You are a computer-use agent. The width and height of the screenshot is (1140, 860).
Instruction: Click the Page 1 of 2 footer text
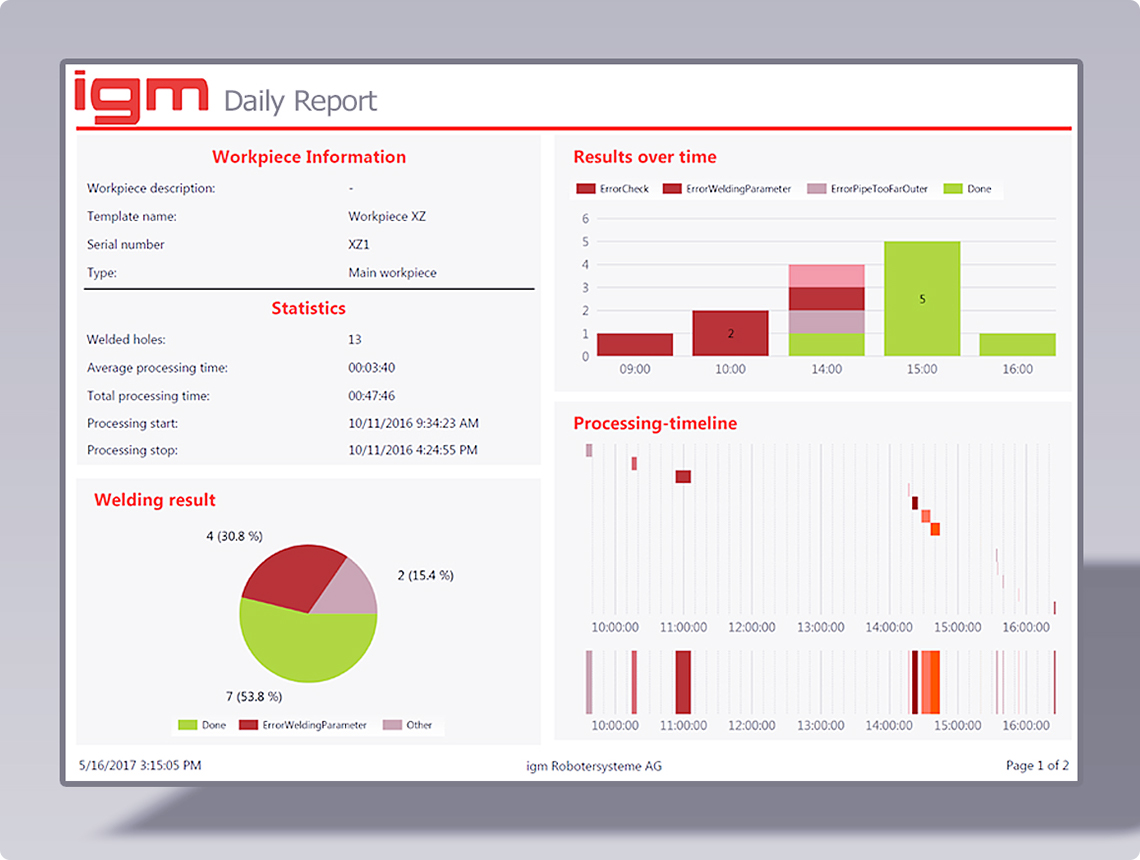[x=1037, y=766]
